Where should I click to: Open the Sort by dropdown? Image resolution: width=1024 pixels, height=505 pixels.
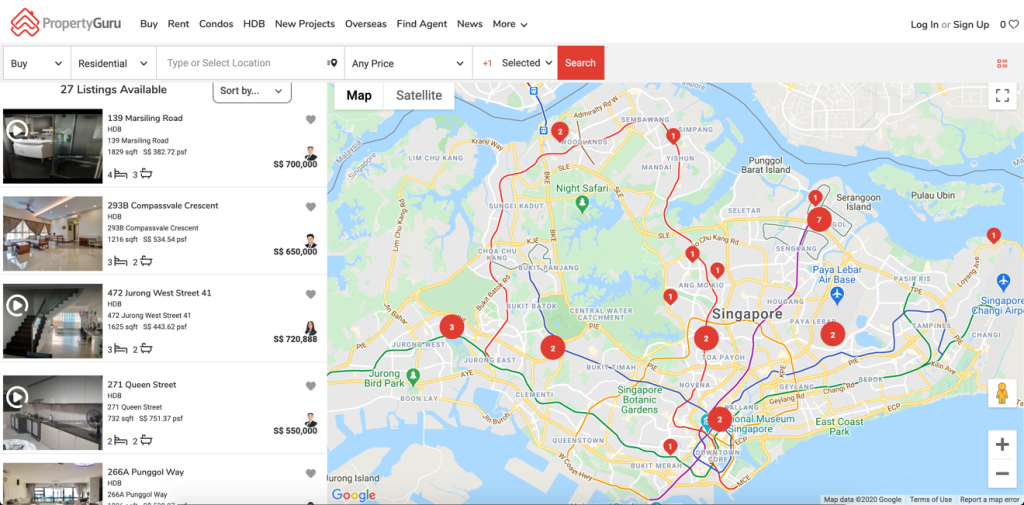coord(252,91)
